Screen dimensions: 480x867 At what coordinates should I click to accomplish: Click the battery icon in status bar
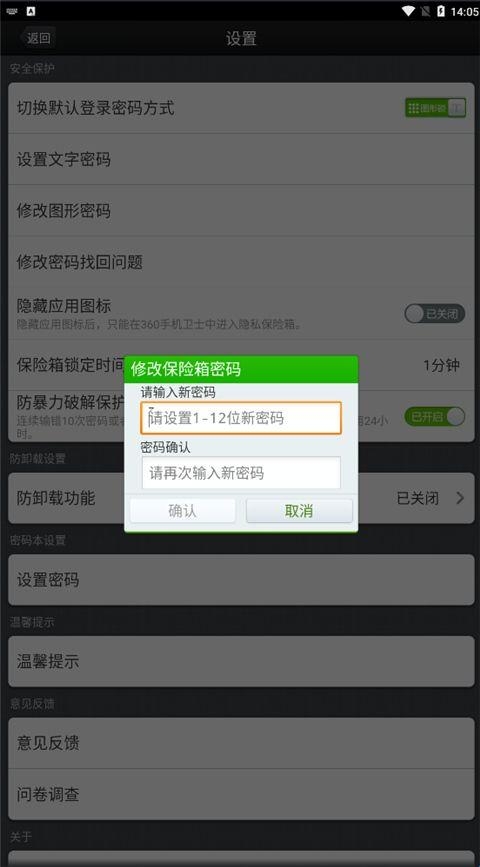coord(441,11)
